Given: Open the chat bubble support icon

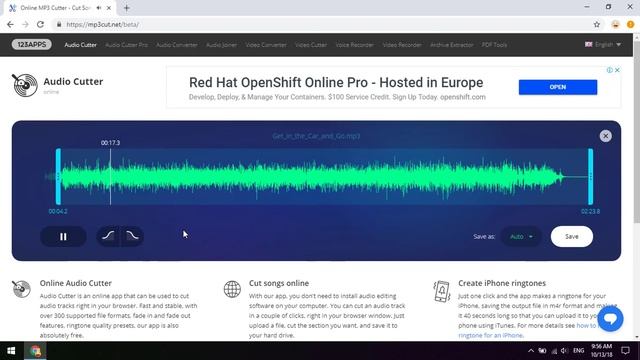Looking at the screenshot, I should coord(610,318).
